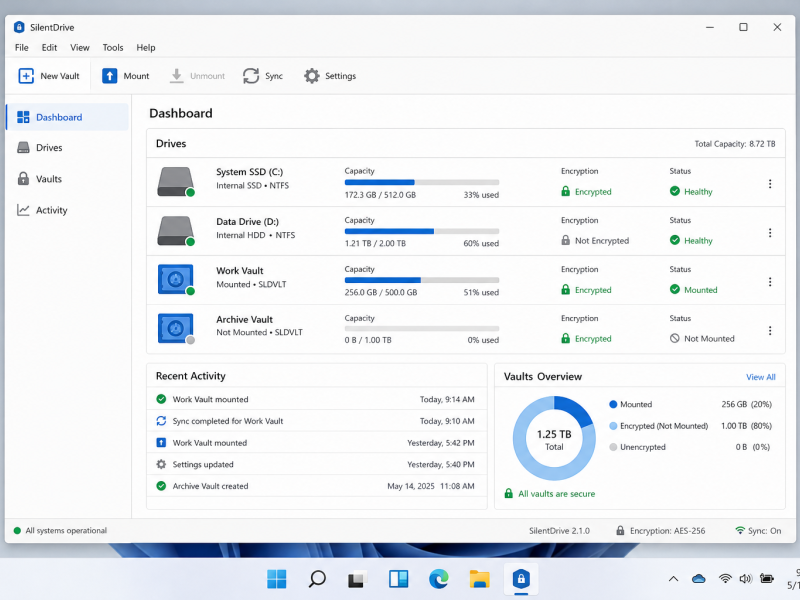This screenshot has height=600, width=800.
Task: Open taskbar Search magnifier
Action: click(317, 579)
